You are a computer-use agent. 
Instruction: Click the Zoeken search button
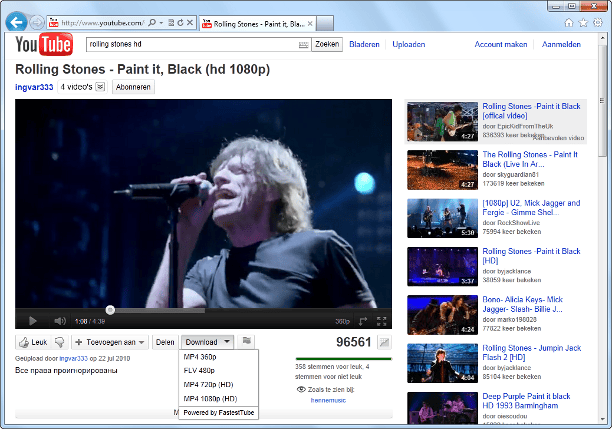coord(327,44)
